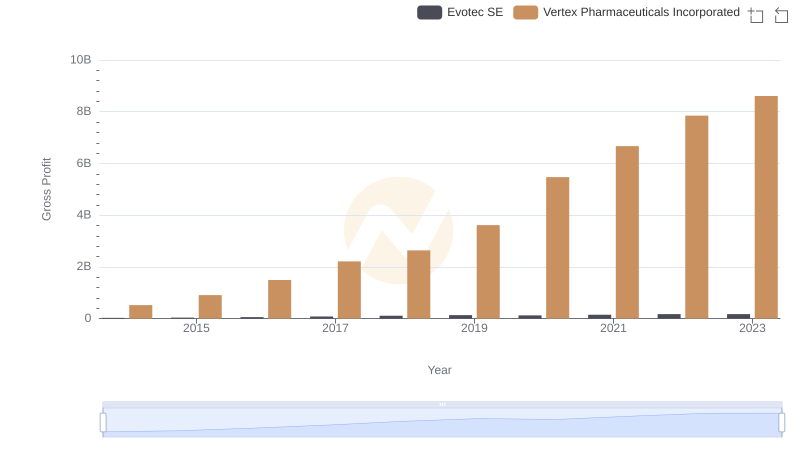Click the 8B y-axis label

tap(84, 111)
